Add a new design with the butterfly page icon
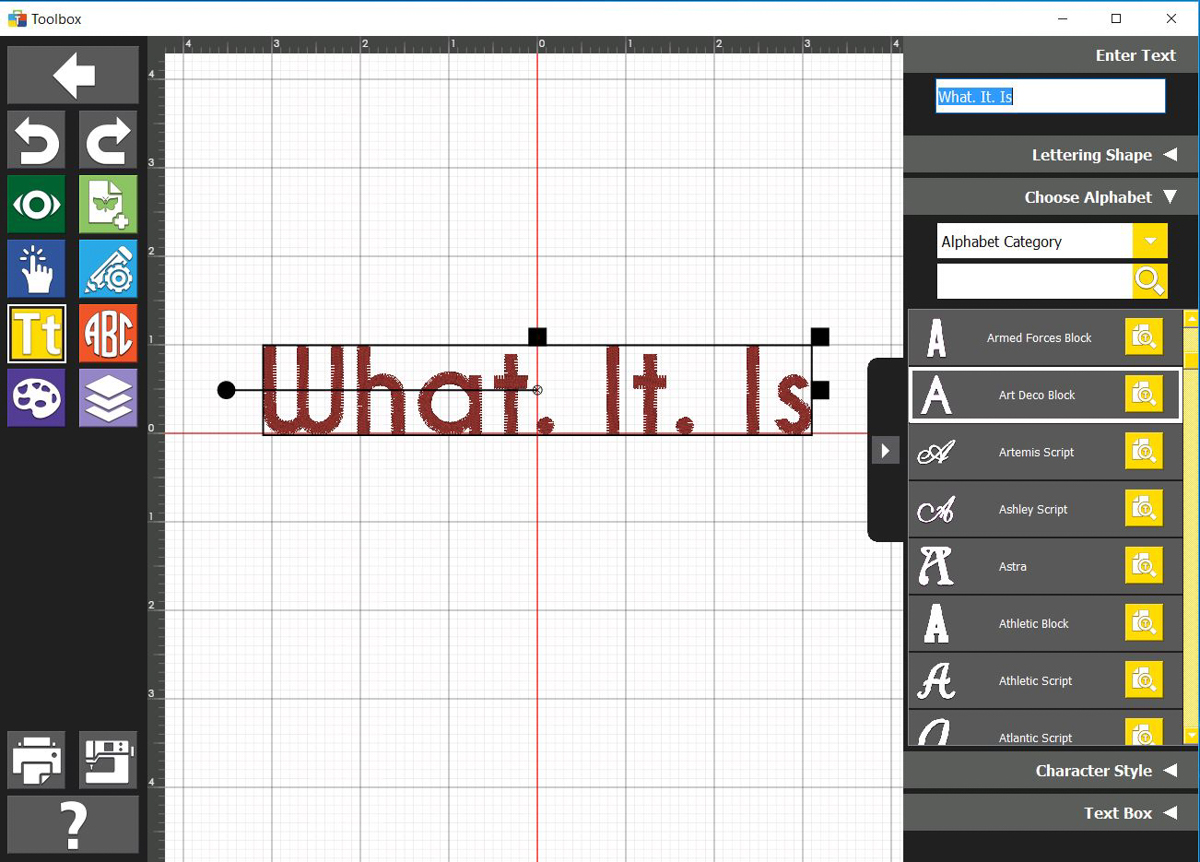 point(108,204)
